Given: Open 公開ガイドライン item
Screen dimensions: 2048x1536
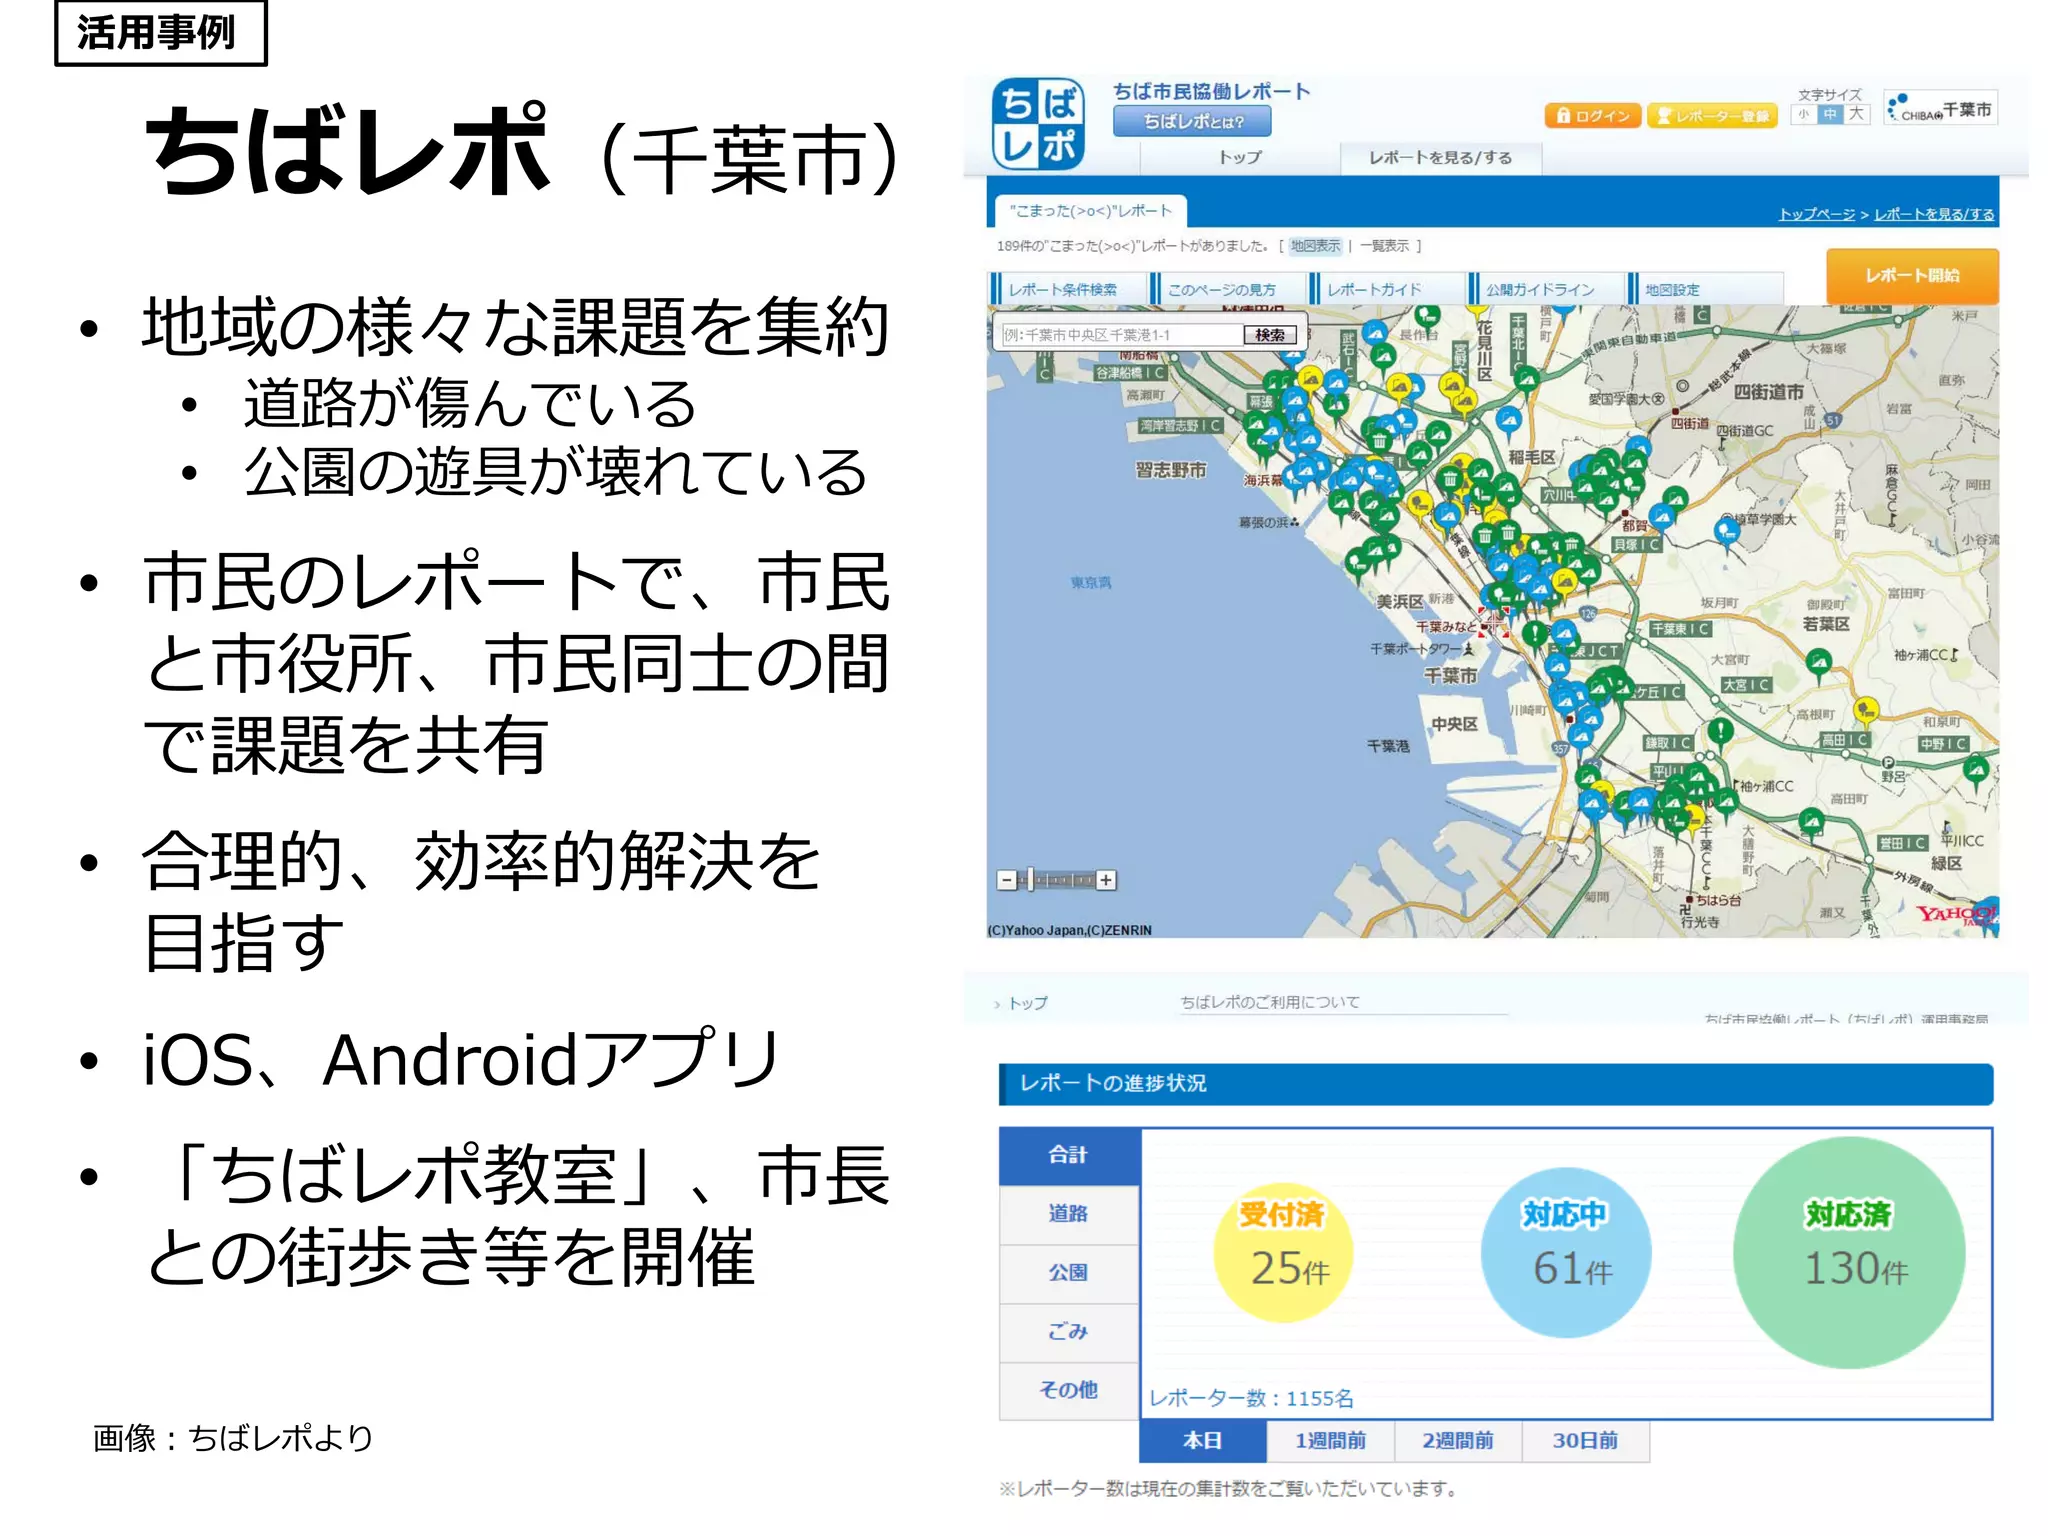Looking at the screenshot, I should coord(1545,289).
